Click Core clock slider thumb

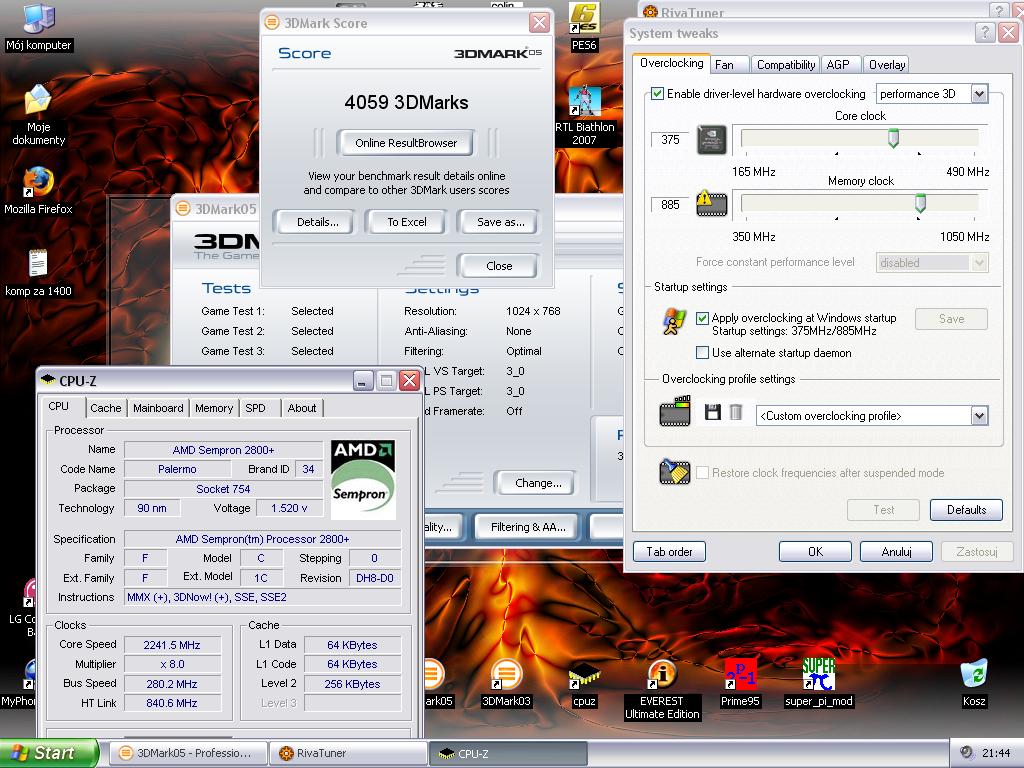tap(893, 138)
